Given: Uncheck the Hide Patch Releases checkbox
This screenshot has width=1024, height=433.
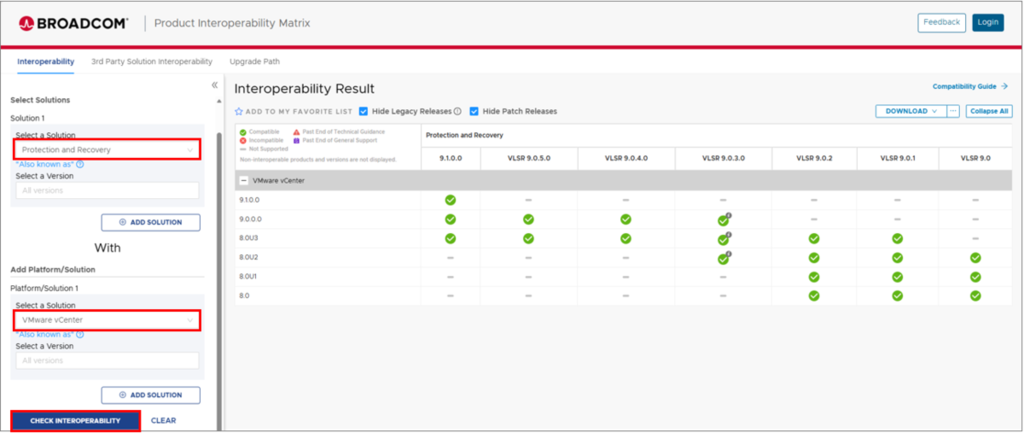Looking at the screenshot, I should coord(474,111).
